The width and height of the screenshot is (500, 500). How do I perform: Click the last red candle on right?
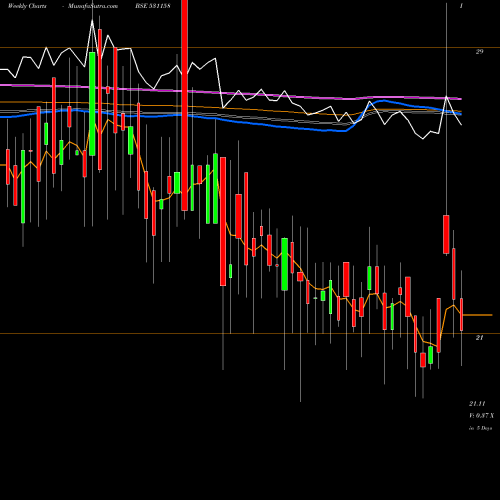[x=461, y=314]
